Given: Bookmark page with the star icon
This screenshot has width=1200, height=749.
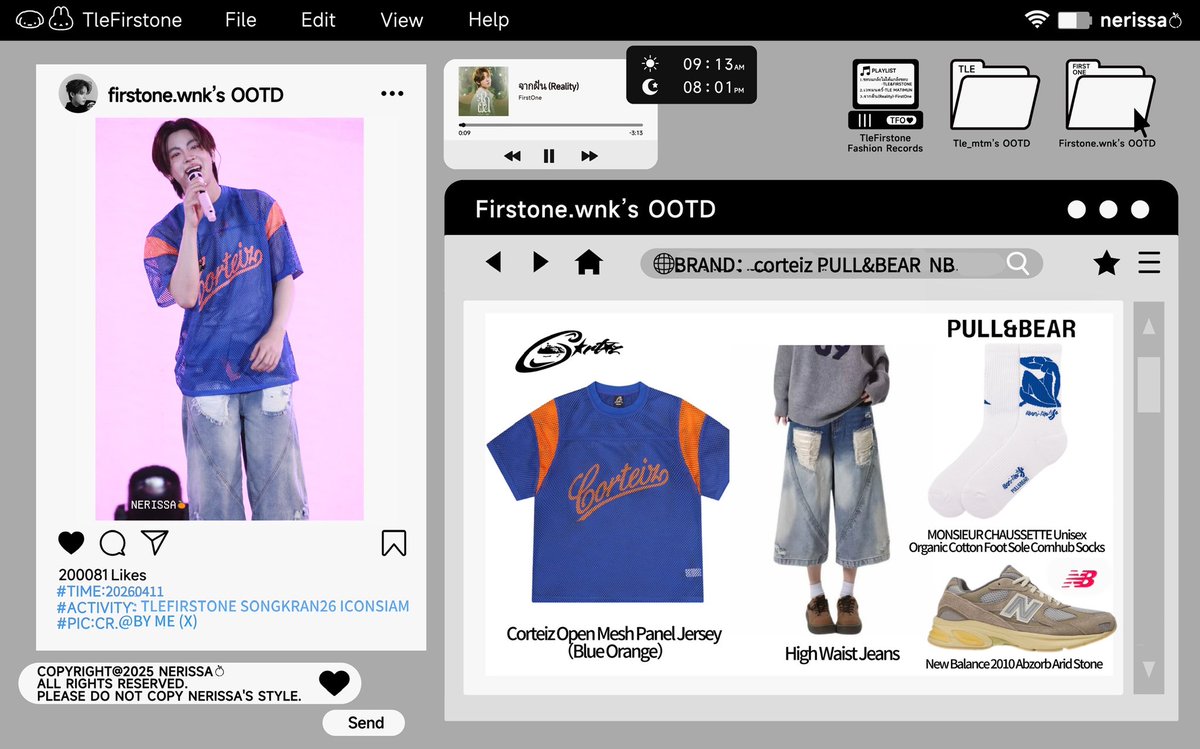Looking at the screenshot, I should (x=1106, y=263).
